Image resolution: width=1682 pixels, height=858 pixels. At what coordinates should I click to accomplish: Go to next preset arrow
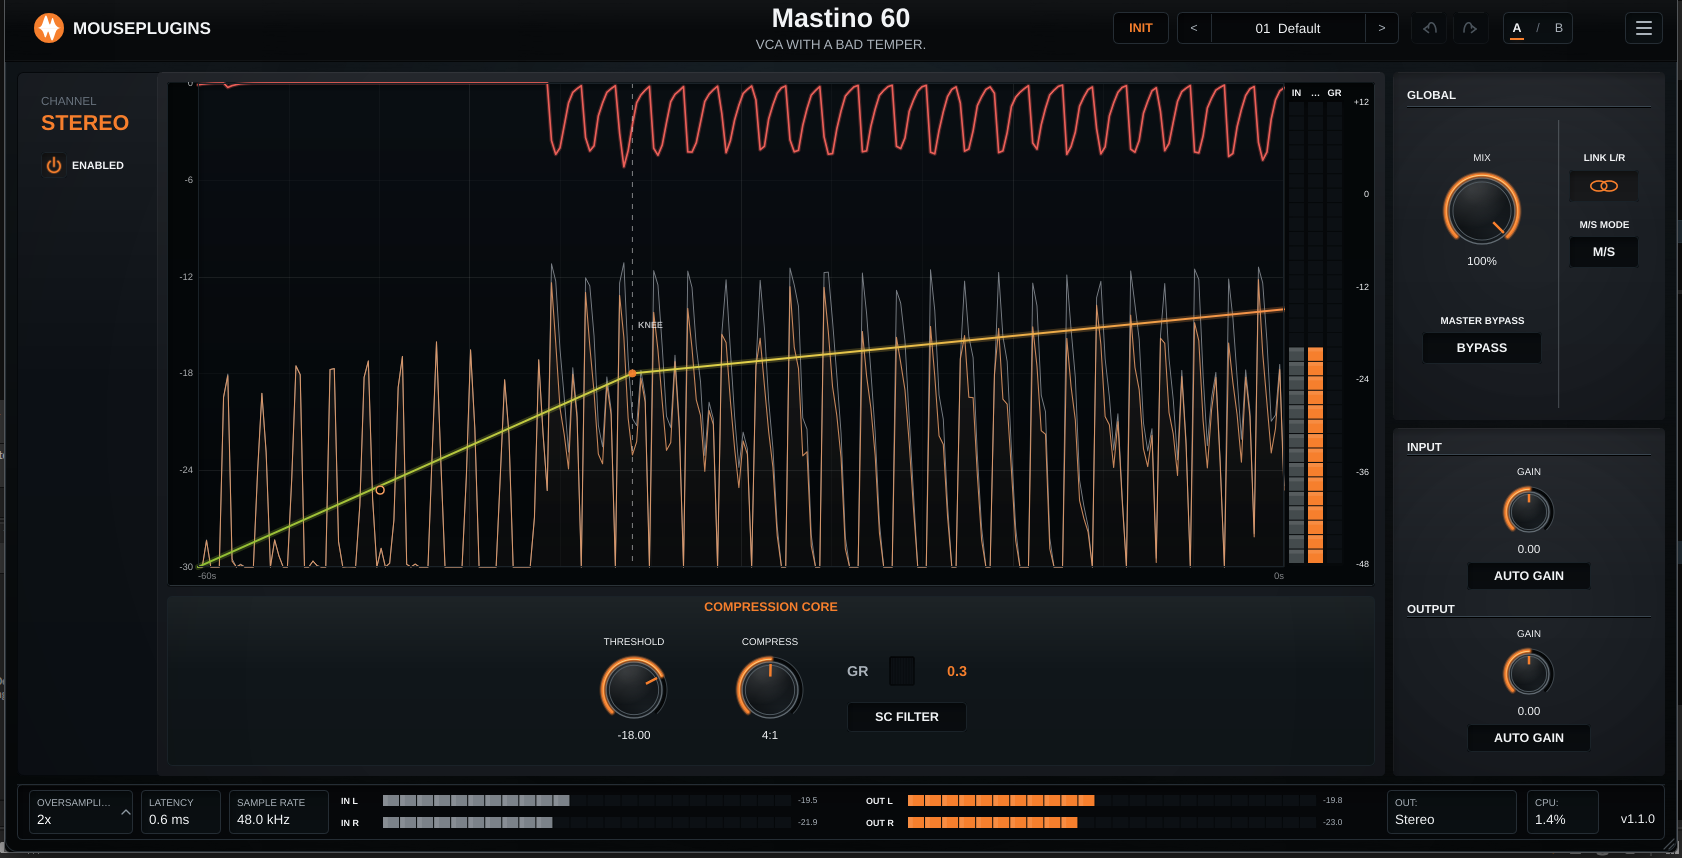pos(1382,28)
